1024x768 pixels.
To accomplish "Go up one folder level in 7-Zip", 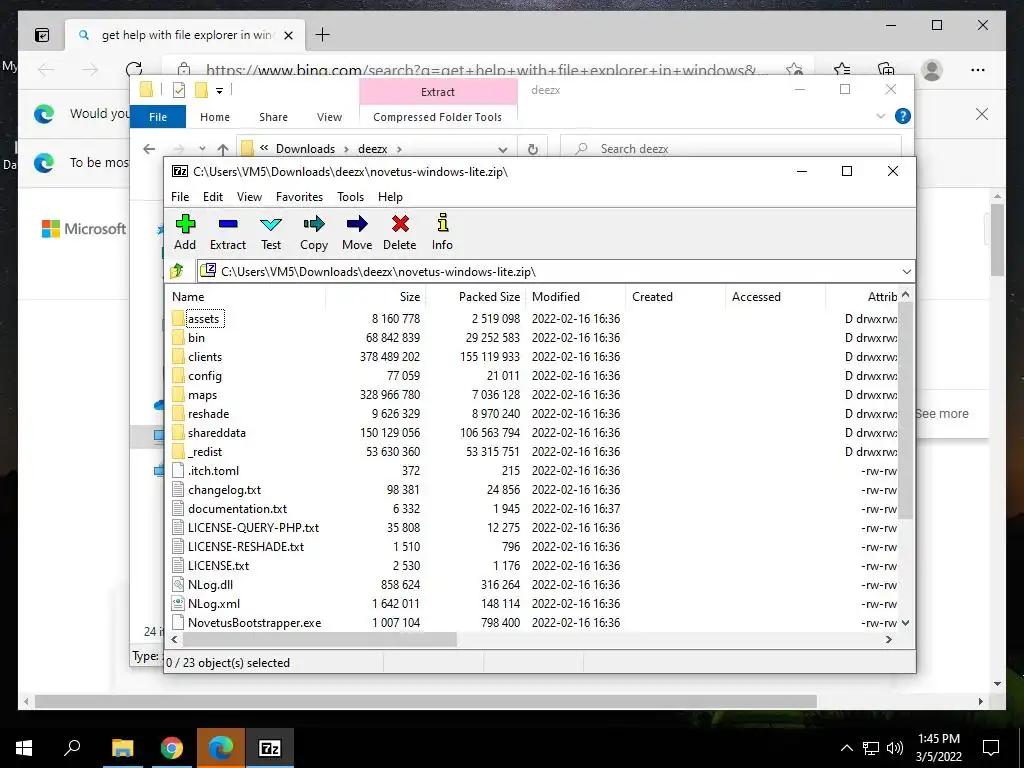I will (x=176, y=271).
